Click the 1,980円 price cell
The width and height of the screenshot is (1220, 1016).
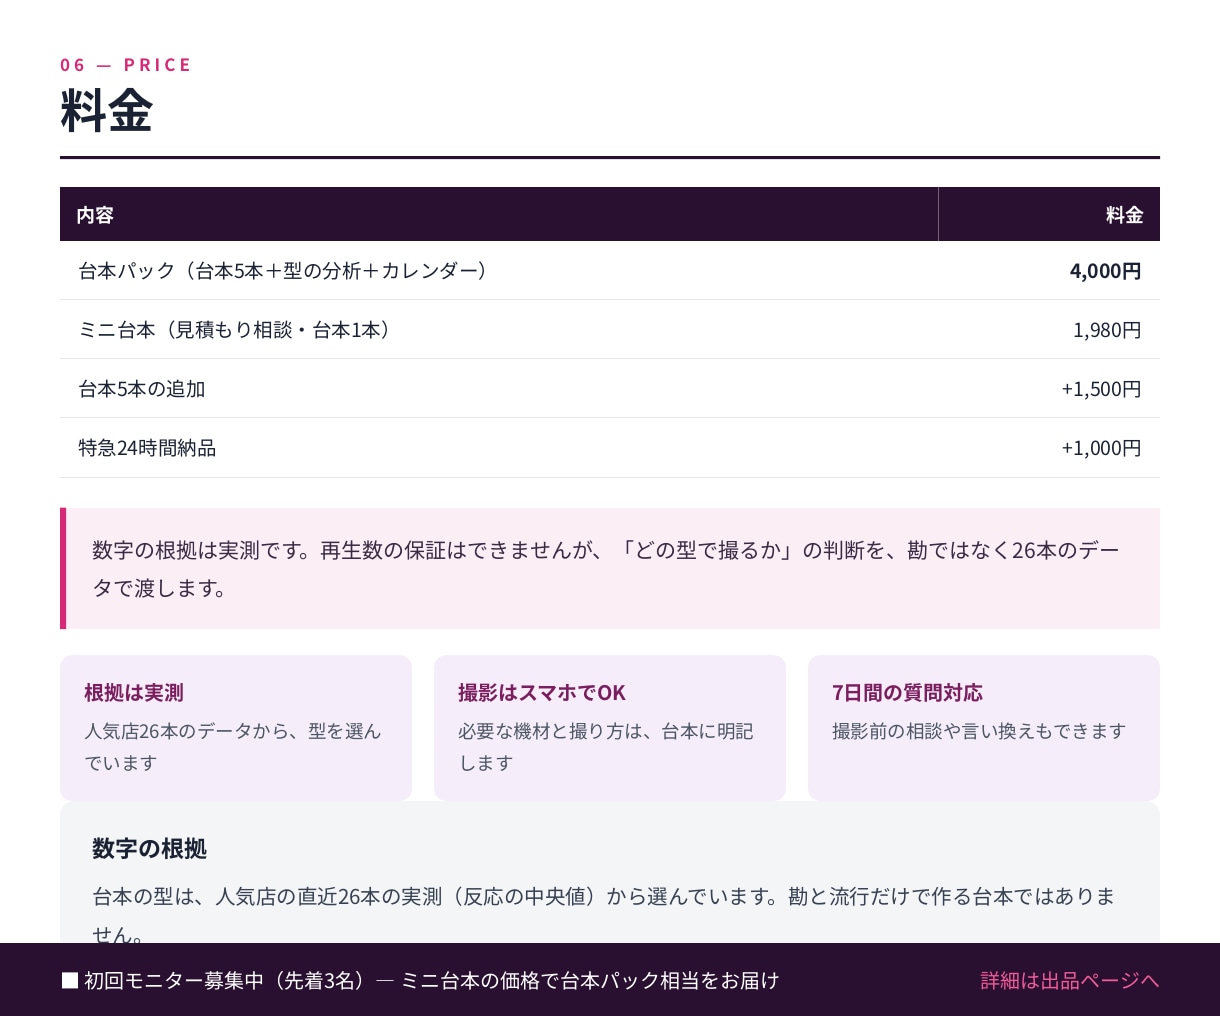coord(1107,330)
